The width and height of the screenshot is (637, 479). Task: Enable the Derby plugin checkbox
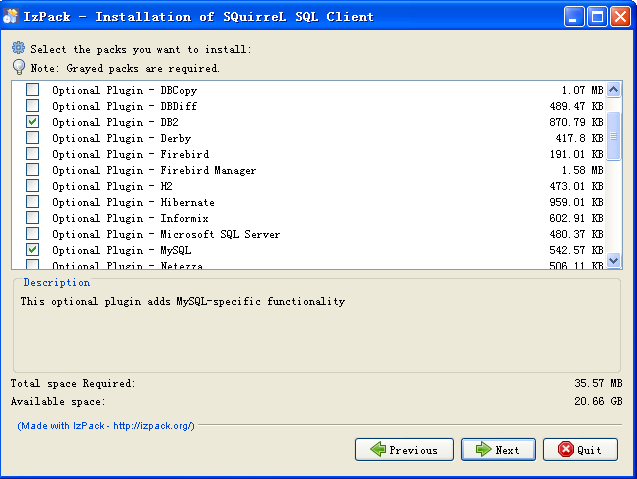(x=32, y=138)
